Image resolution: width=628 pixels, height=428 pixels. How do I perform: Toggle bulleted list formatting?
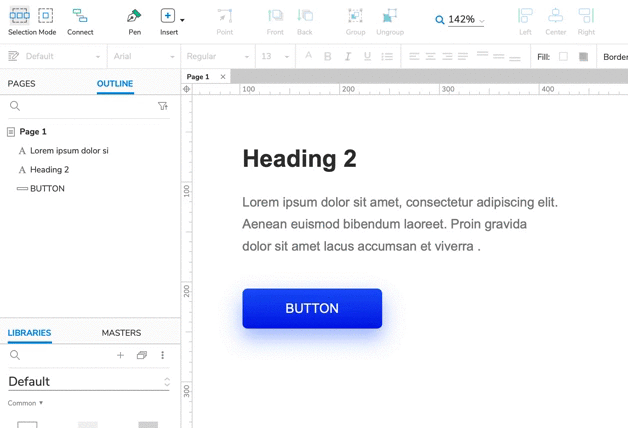point(387,56)
